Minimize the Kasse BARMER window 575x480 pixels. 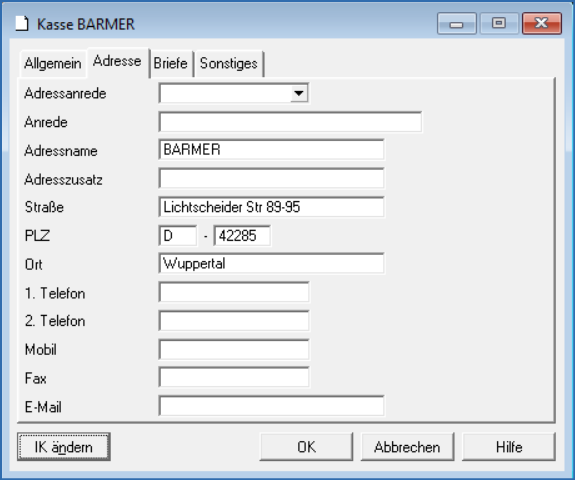point(457,23)
